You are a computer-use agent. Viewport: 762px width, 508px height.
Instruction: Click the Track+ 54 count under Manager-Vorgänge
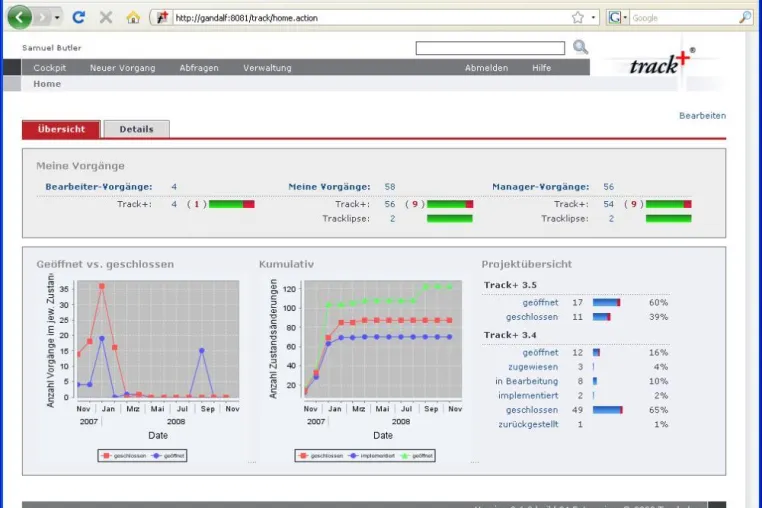click(x=608, y=204)
